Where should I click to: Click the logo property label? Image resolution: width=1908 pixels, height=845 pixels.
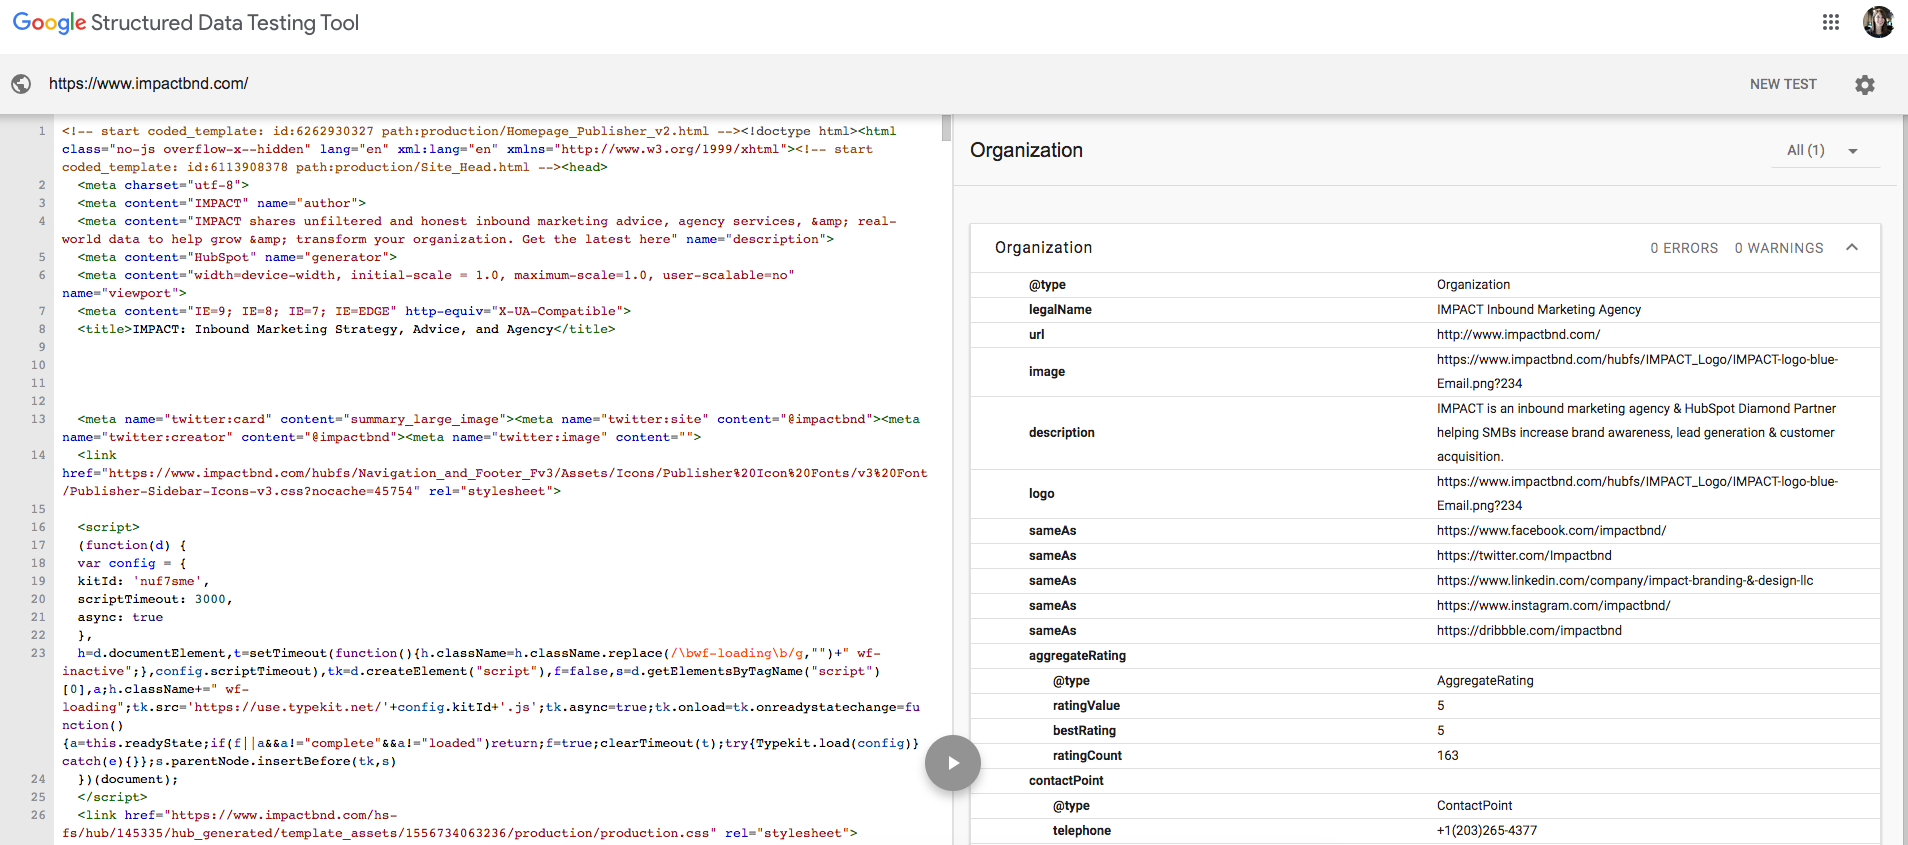(x=1041, y=494)
